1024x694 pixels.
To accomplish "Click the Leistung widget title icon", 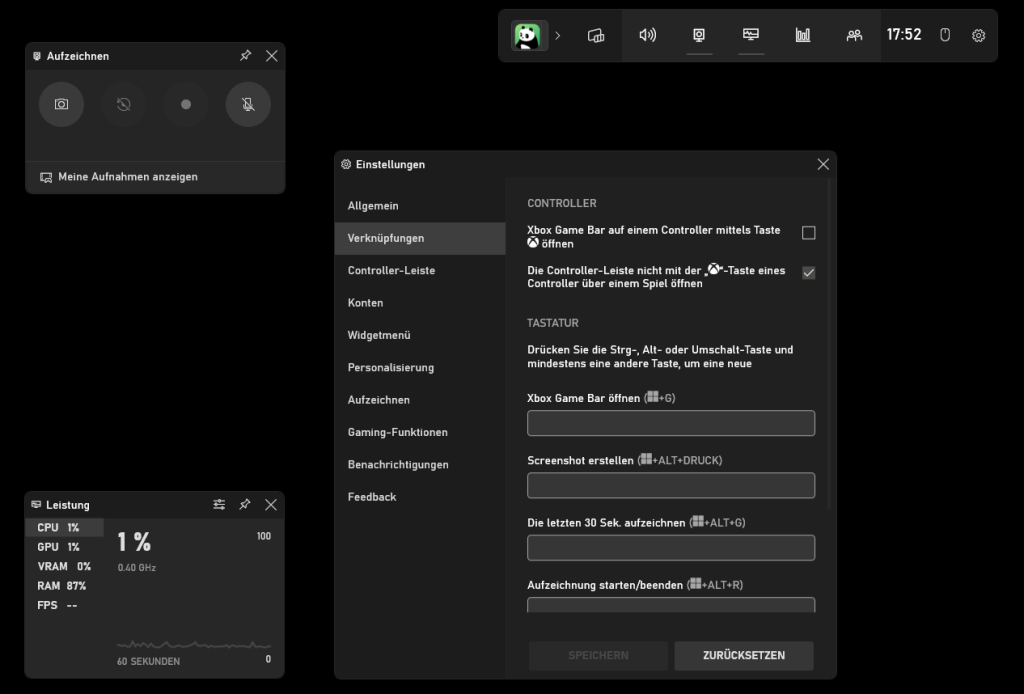I will coord(36,505).
